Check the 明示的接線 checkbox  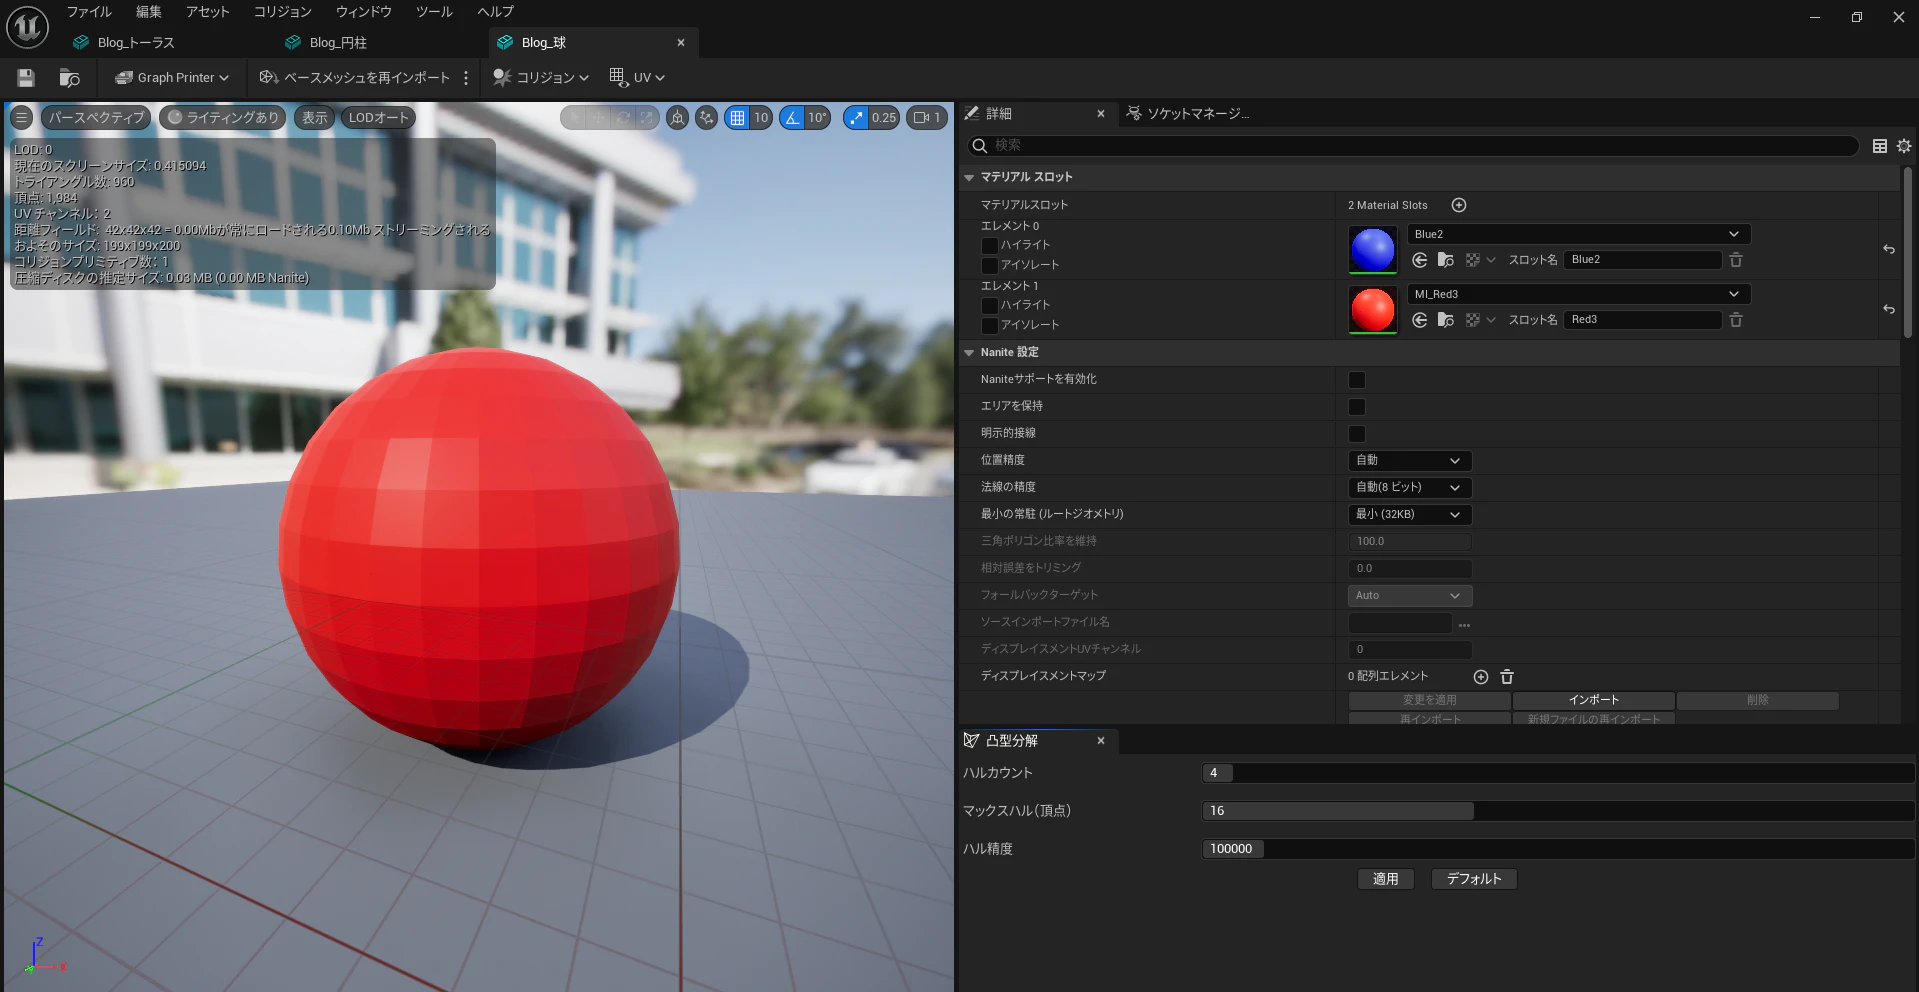tap(1357, 434)
